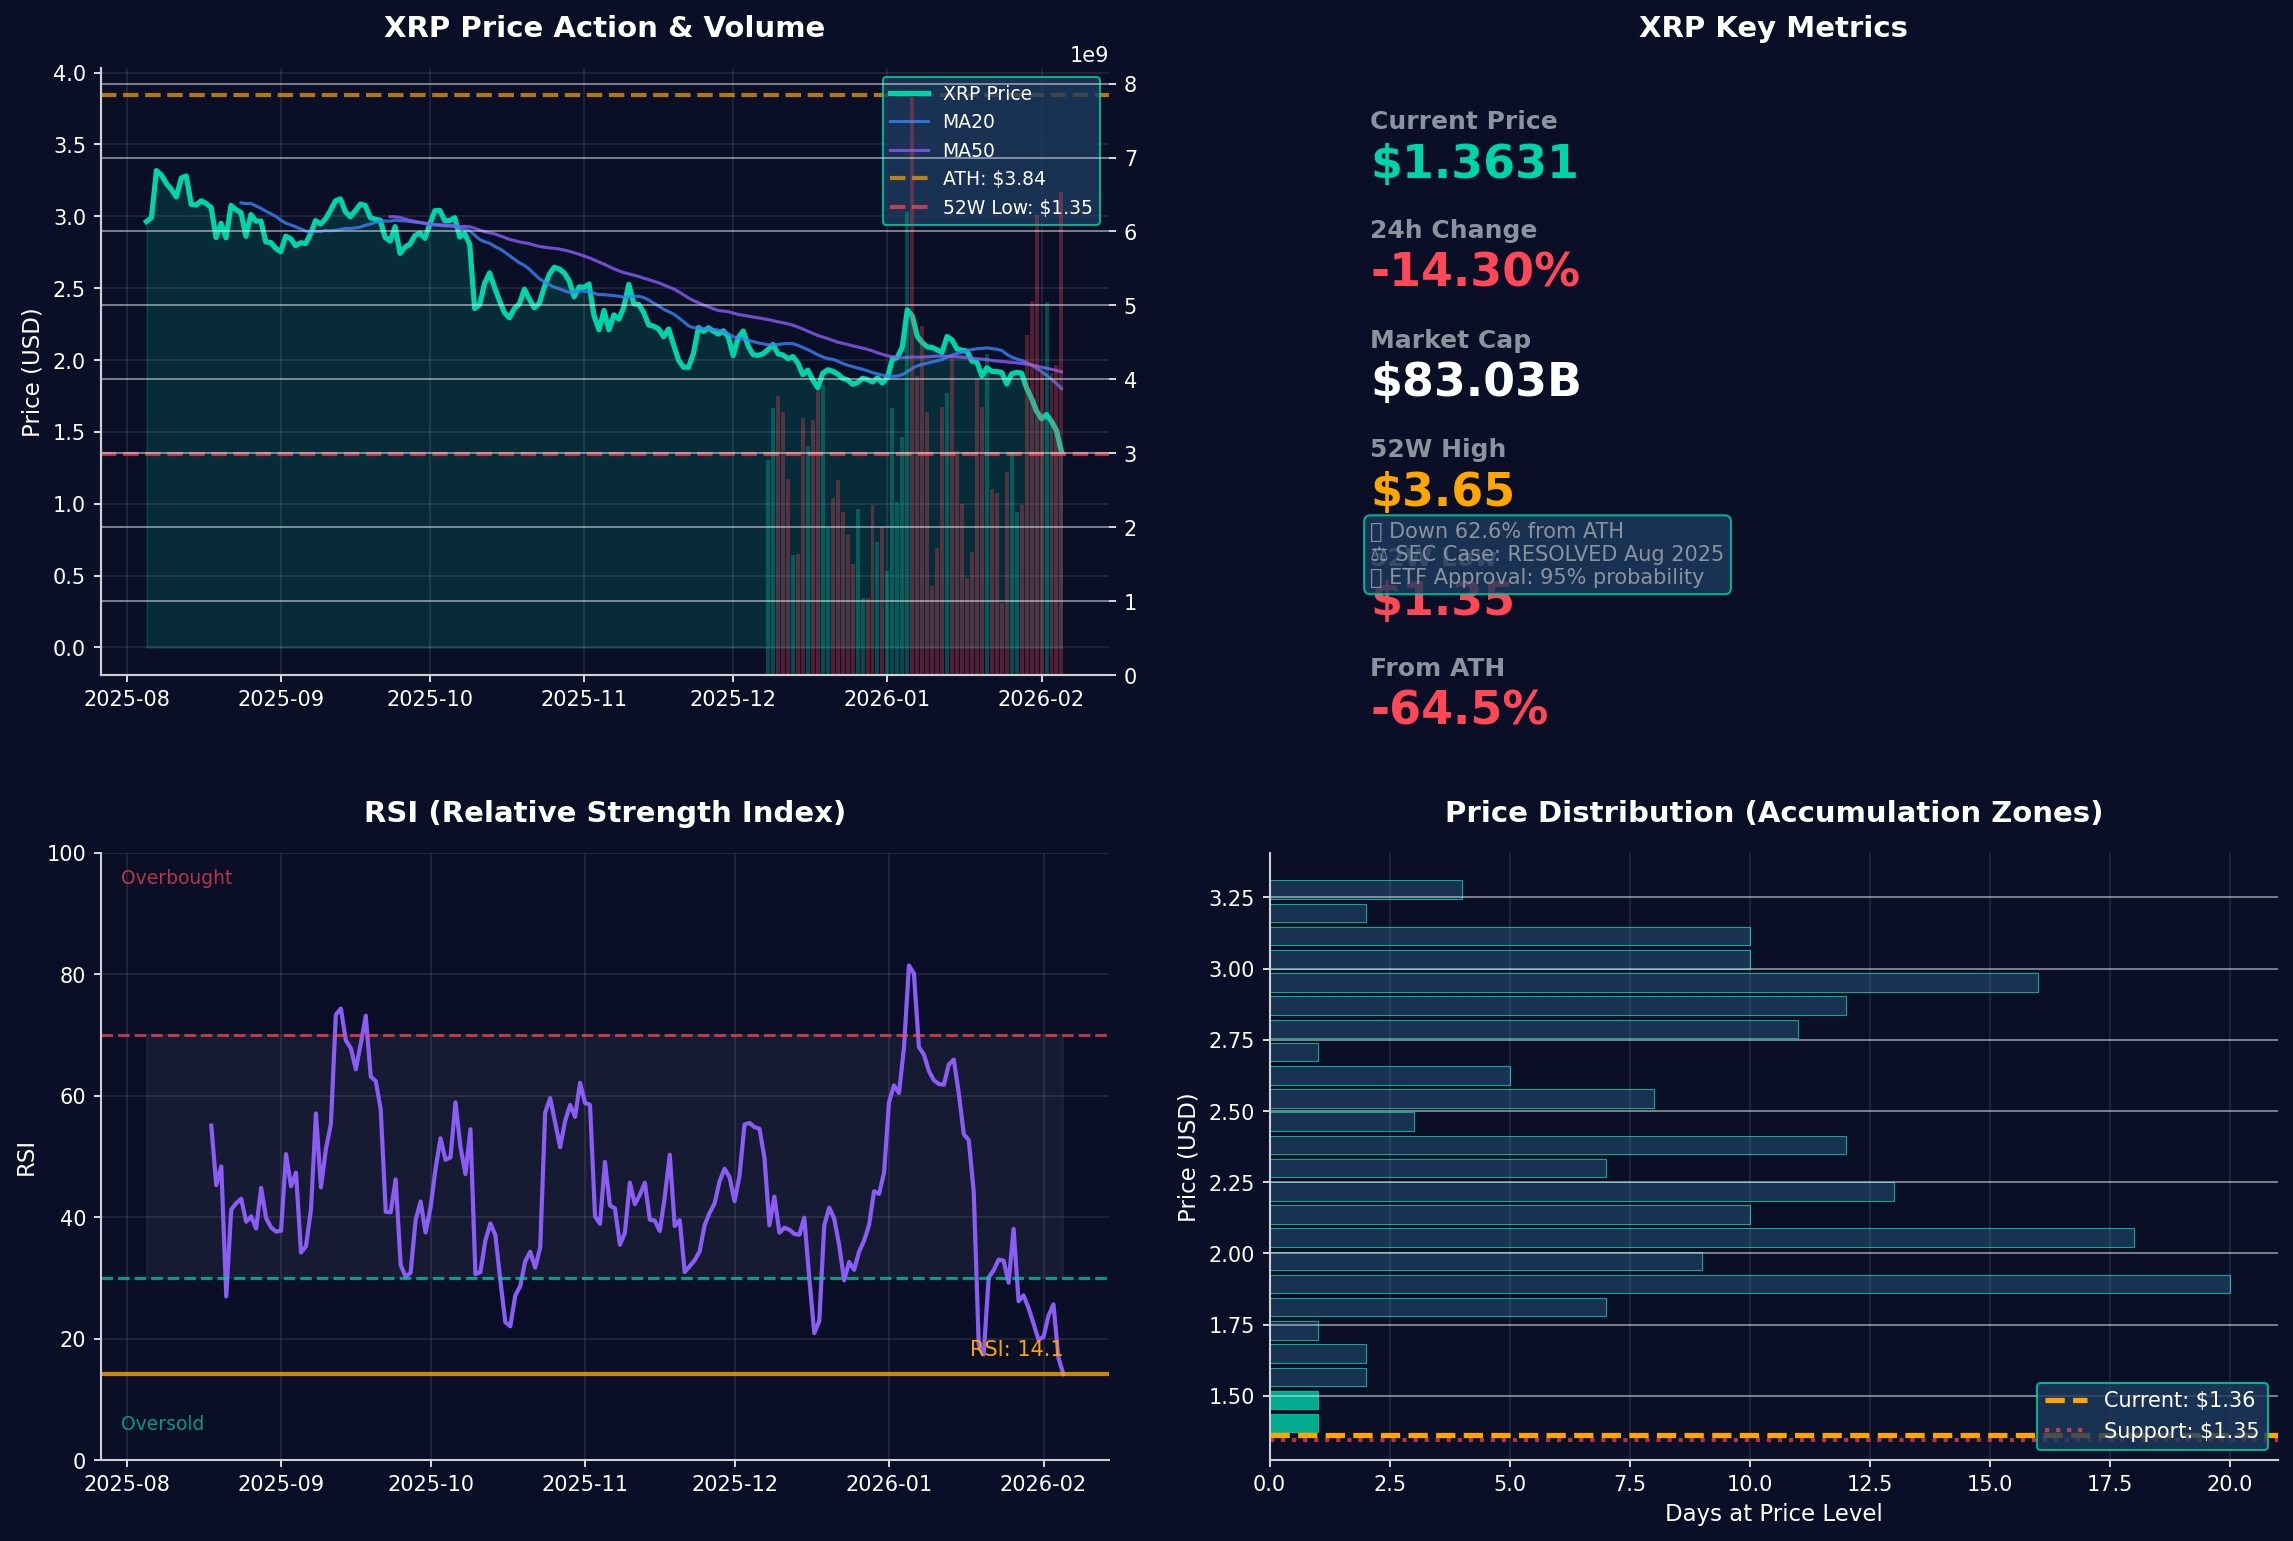Screen dimensions: 2293x1541
Task: Click the $83.03B market cap figure
Action: click(1475, 381)
